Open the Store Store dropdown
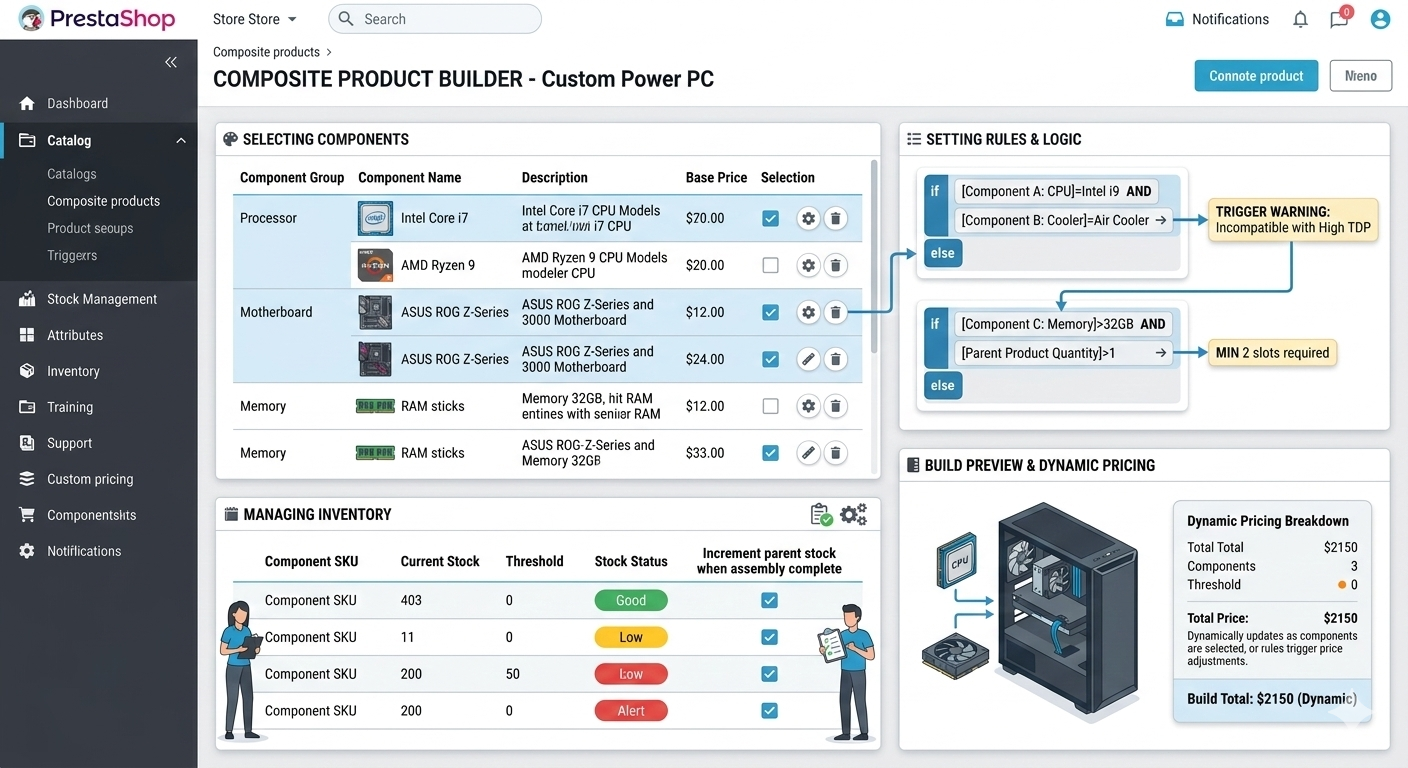 (255, 19)
